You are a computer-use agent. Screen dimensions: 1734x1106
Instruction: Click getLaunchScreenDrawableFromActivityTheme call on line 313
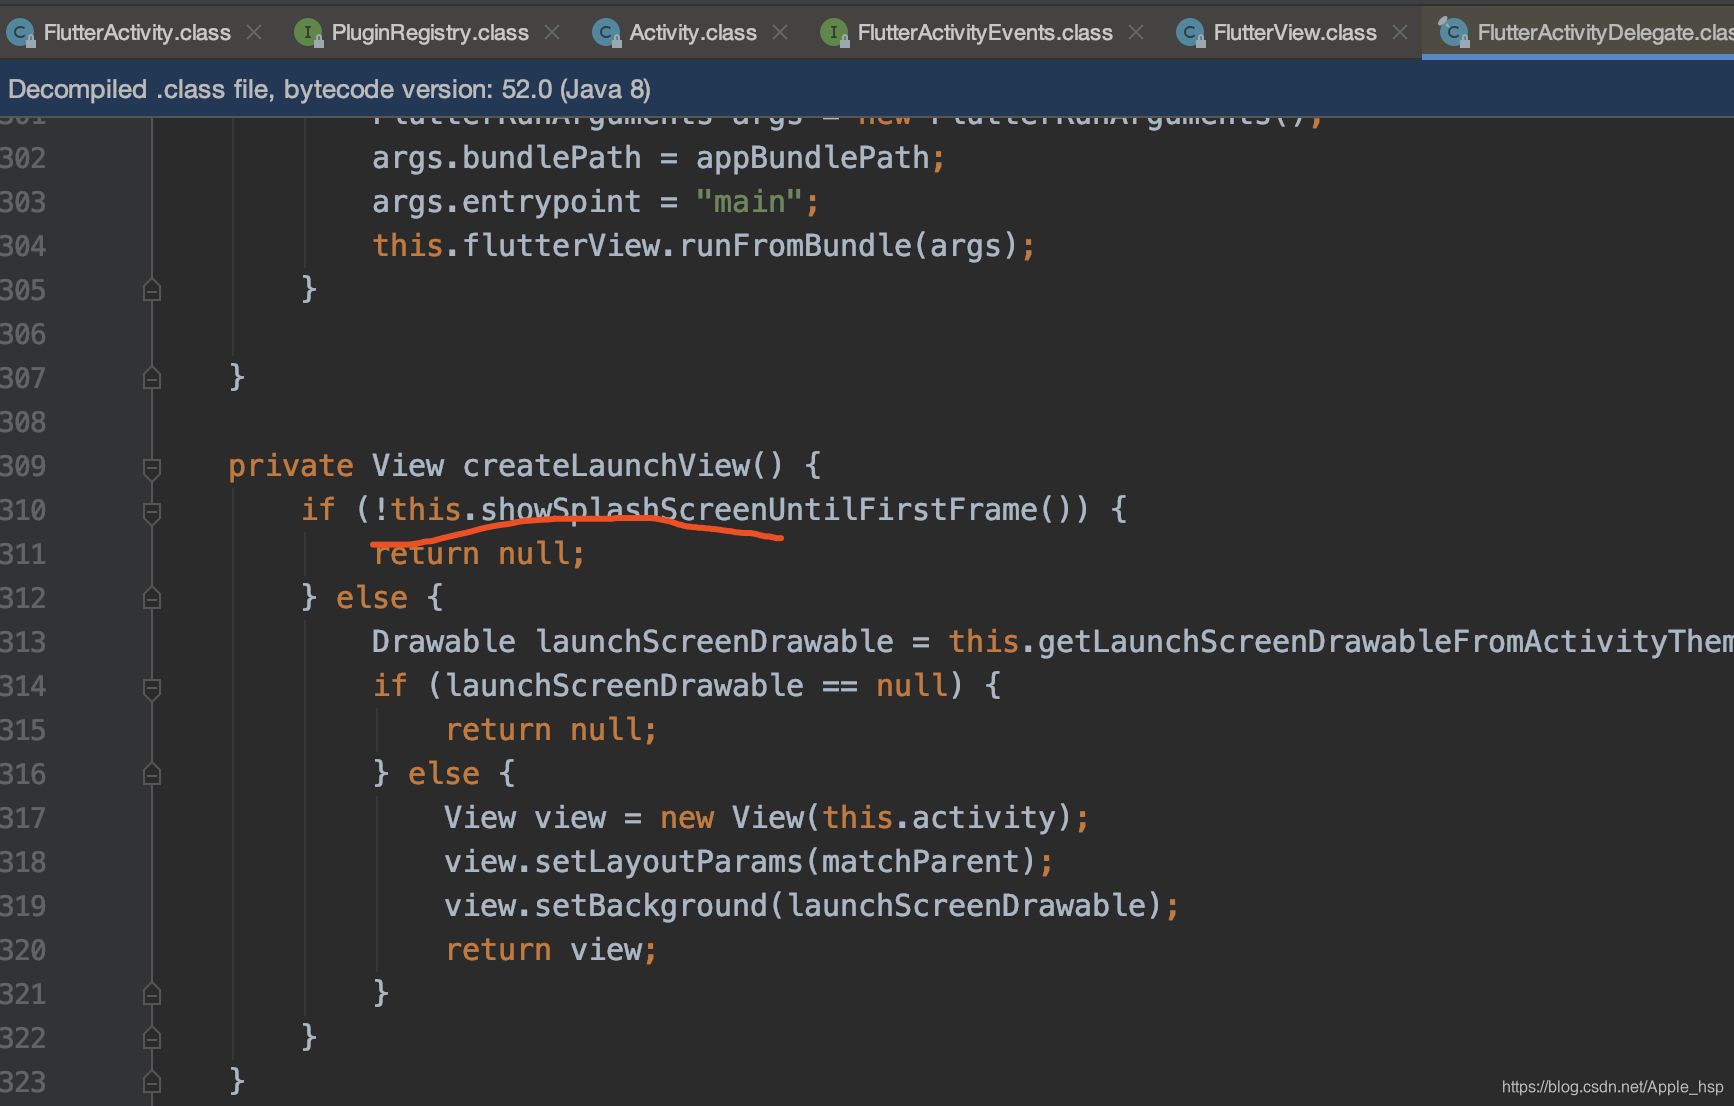click(1385, 642)
